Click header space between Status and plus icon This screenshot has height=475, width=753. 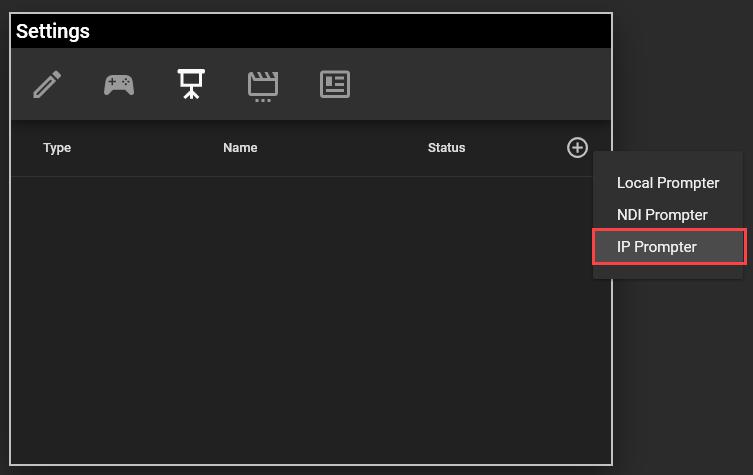click(x=515, y=148)
